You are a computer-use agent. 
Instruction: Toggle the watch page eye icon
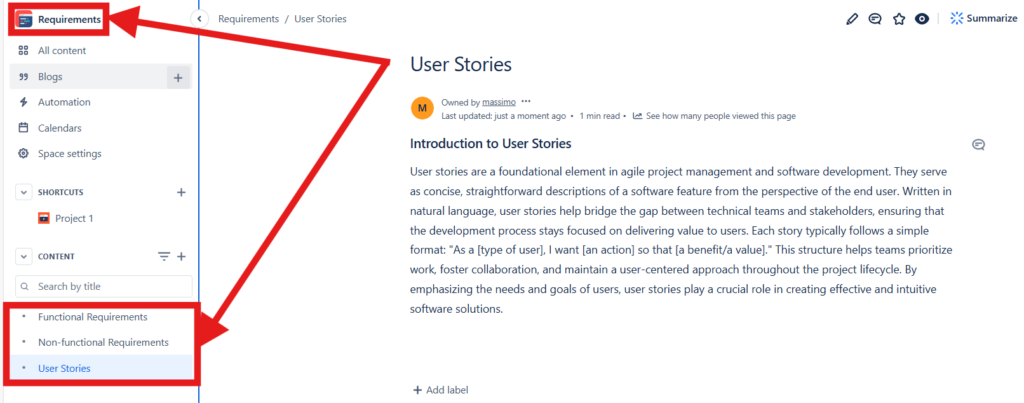click(x=922, y=18)
